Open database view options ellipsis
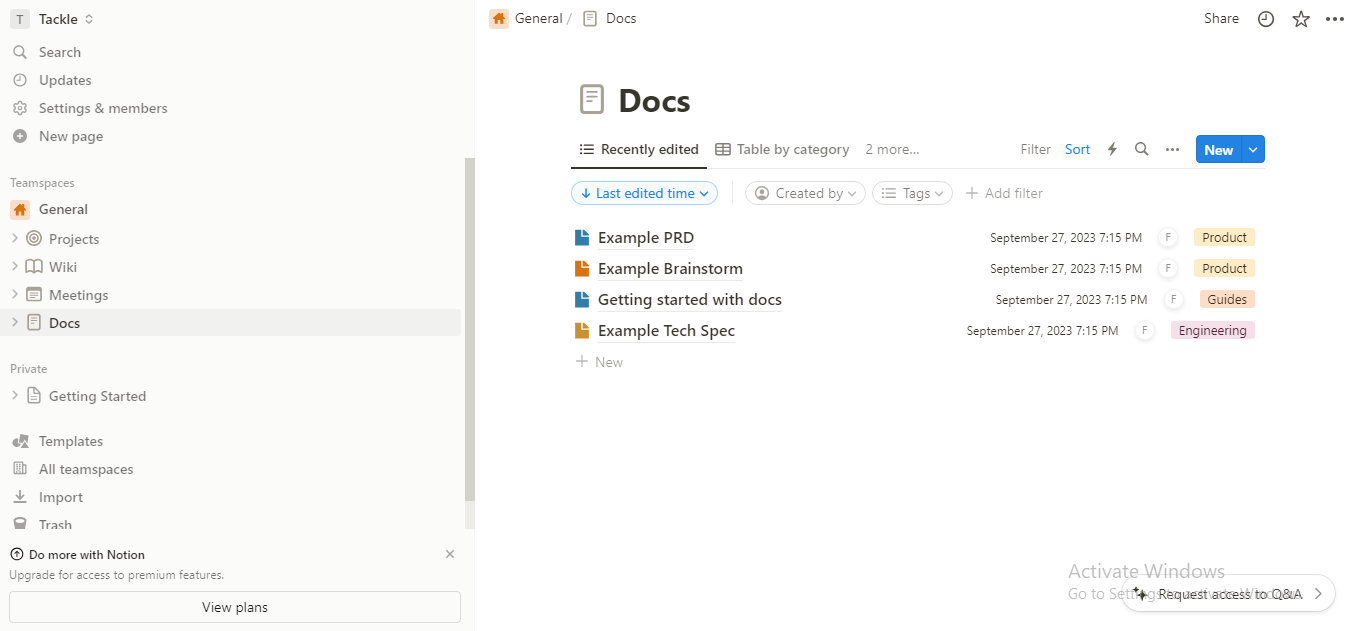 tap(1172, 149)
